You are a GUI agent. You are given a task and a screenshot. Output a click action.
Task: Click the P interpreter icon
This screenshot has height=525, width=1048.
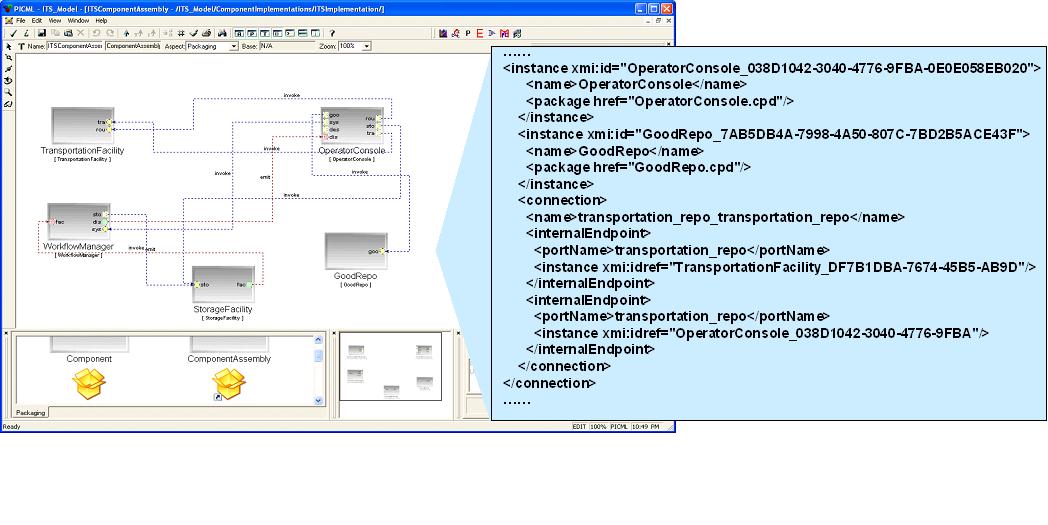[x=468, y=33]
